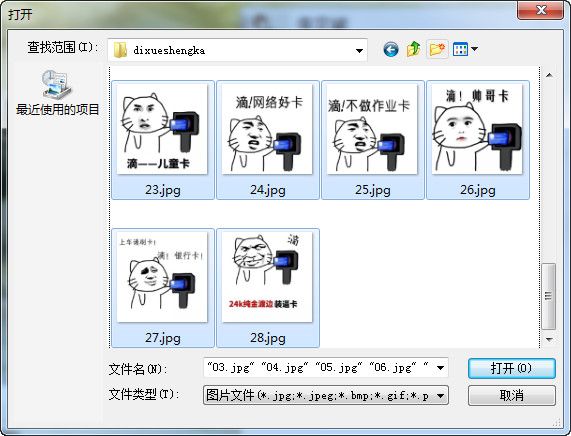Click the file name label 28.jpg
Screen dimensions: 571x436
pos(268,338)
